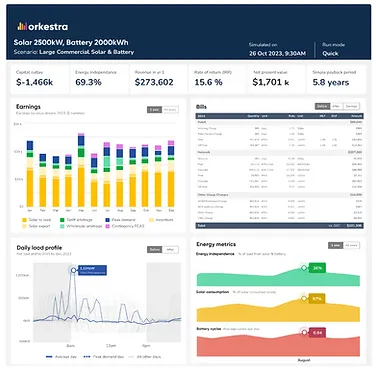Toggle the Solar export legend entry

[36, 226]
